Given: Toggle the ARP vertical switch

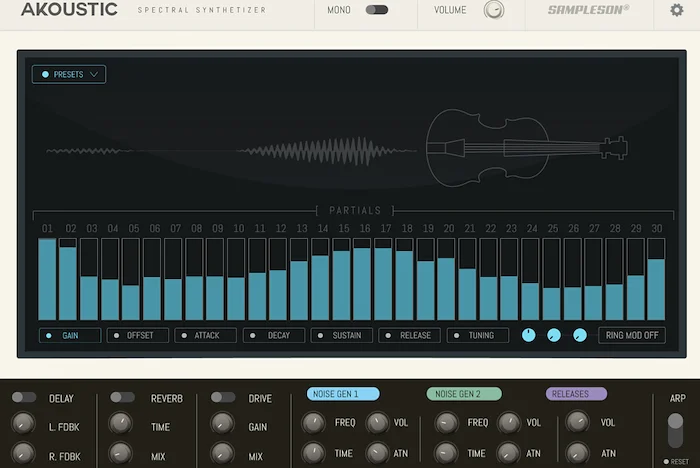Looking at the screenshot, I should 675,430.
